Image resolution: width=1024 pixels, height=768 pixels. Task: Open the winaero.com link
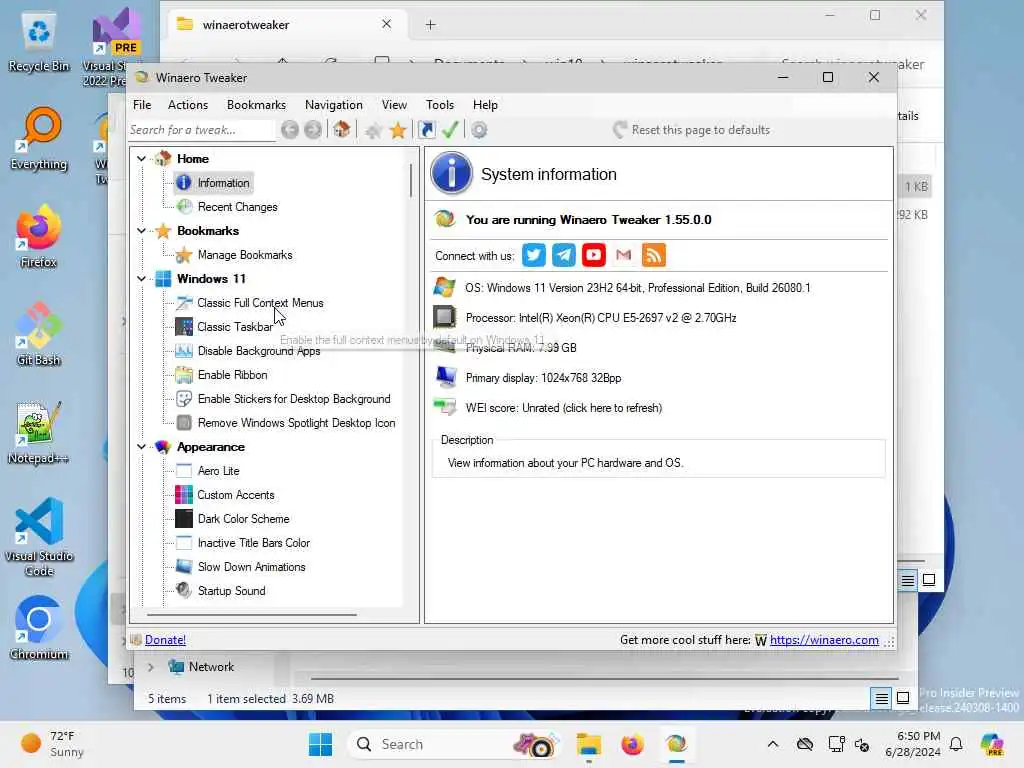click(x=824, y=640)
